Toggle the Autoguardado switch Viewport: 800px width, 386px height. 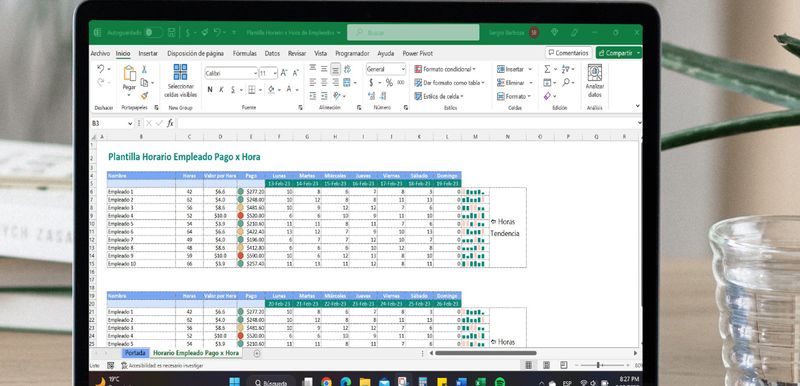pyautogui.click(x=153, y=33)
